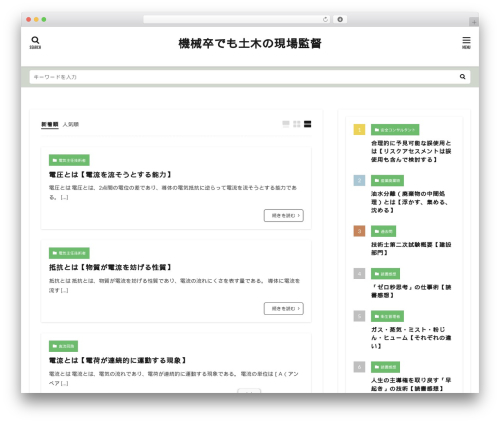Open the article 電流とは【電荷が連続的に運動する現象】

[x=117, y=360]
